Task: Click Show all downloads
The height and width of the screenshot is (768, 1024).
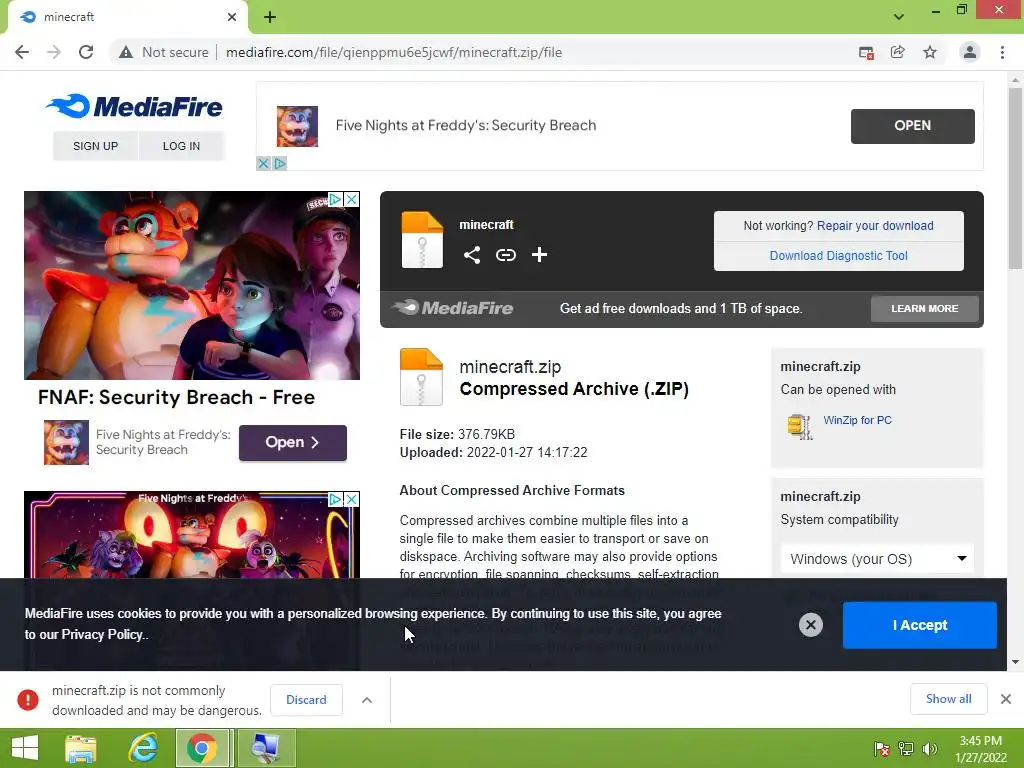Action: click(x=948, y=699)
